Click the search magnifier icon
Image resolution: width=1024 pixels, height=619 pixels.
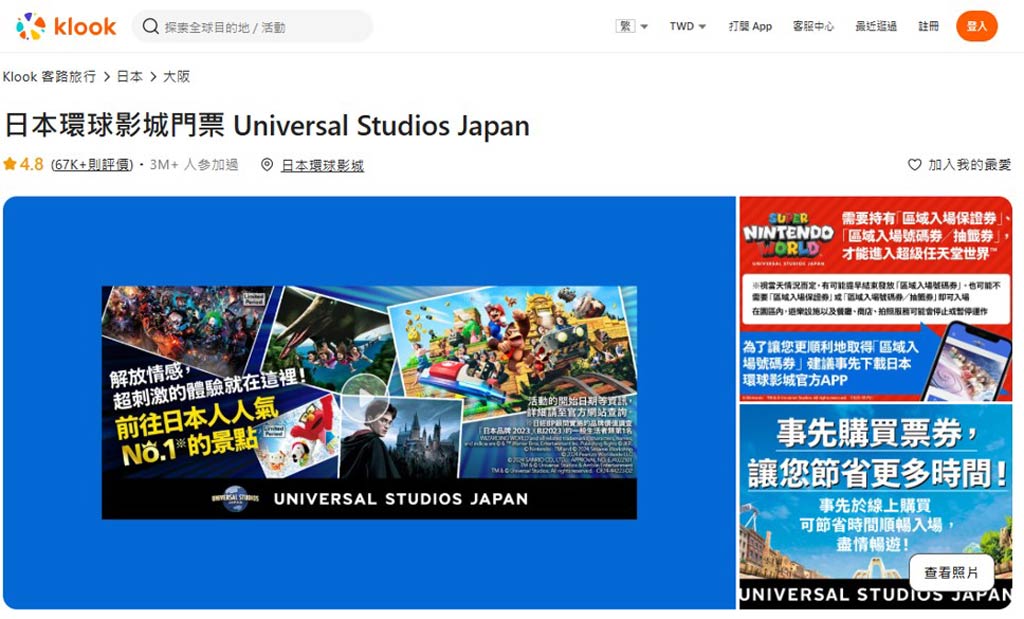pyautogui.click(x=150, y=27)
